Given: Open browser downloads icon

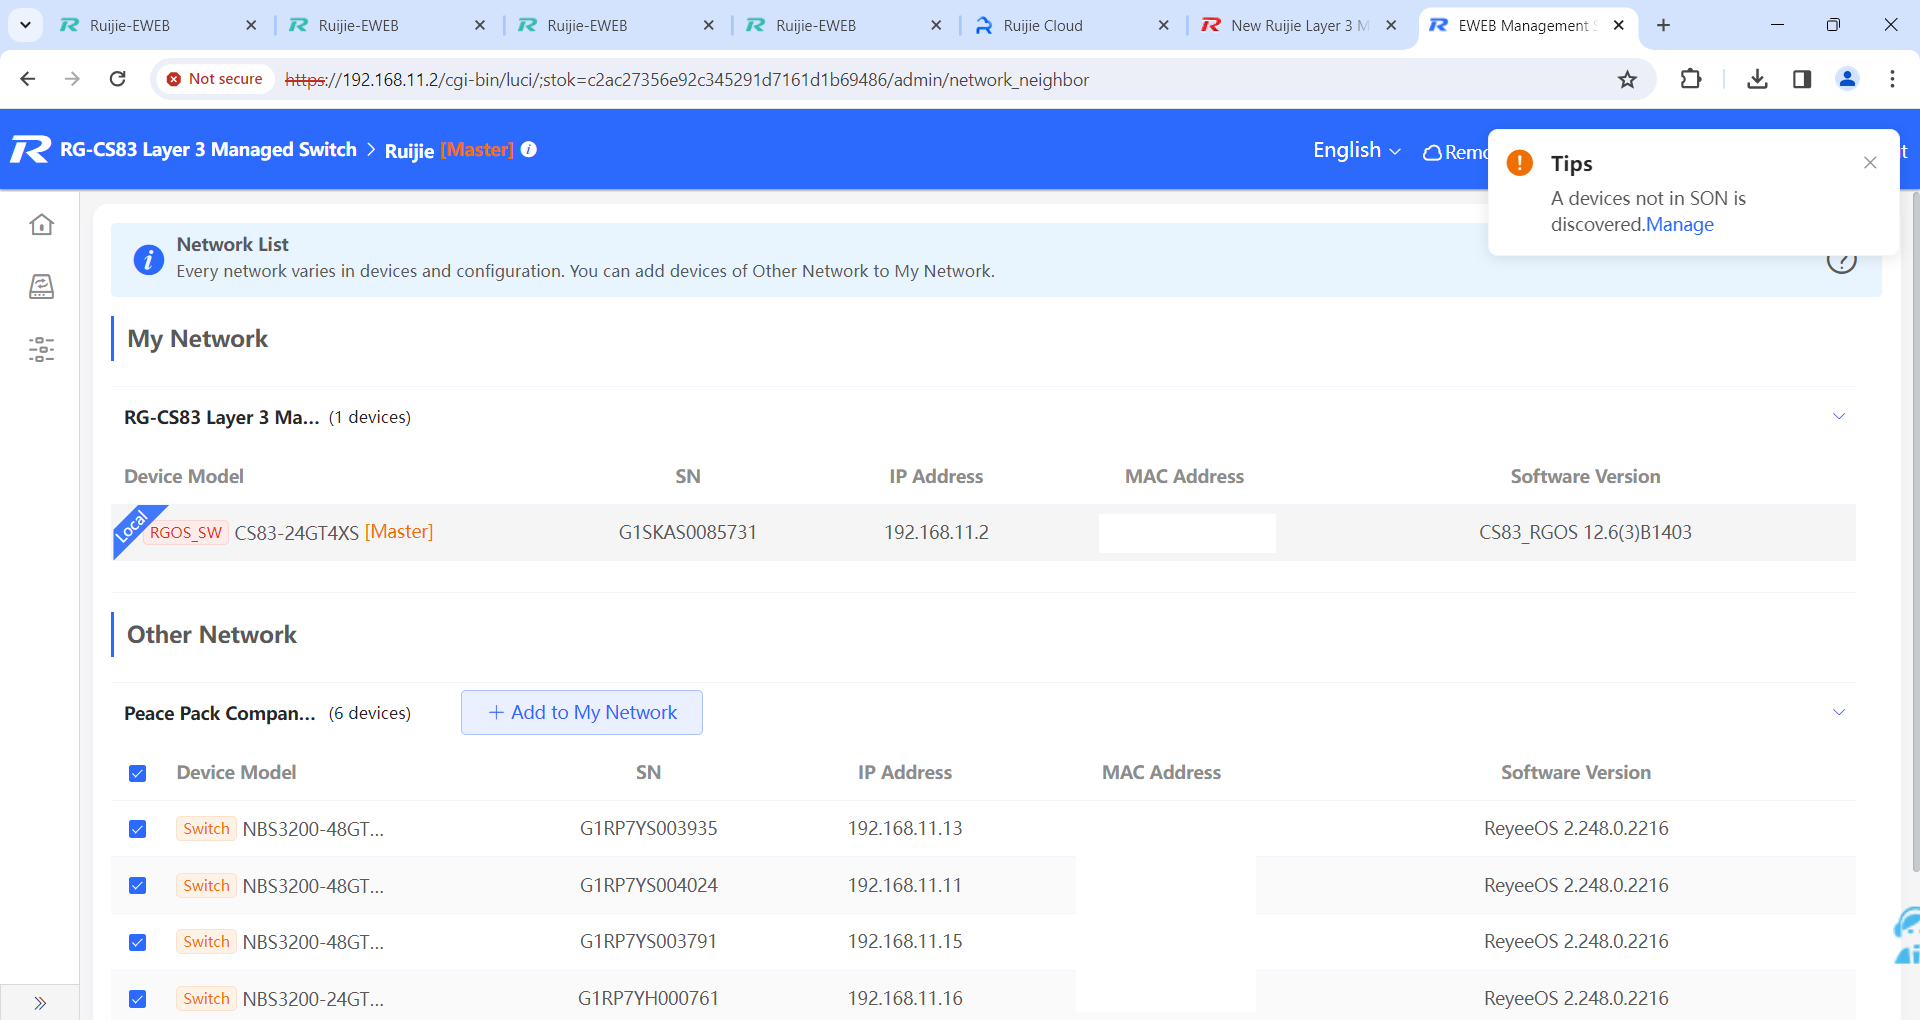Looking at the screenshot, I should [1757, 79].
